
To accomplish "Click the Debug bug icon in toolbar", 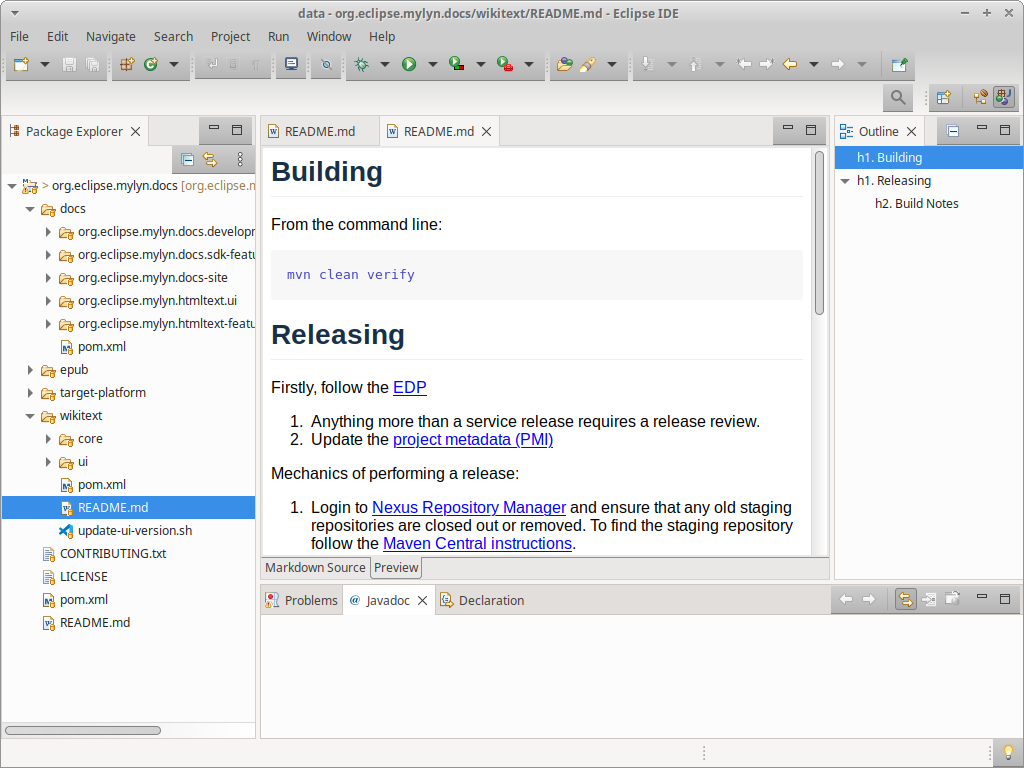I will [361, 64].
